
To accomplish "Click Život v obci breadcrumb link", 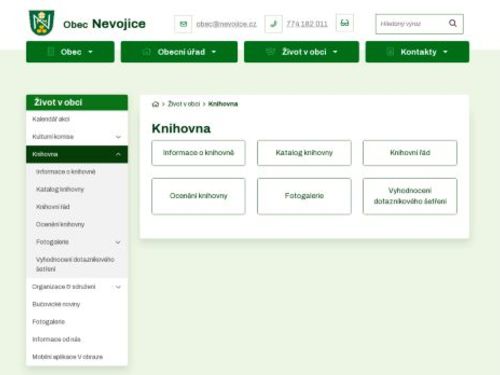I will click(184, 104).
